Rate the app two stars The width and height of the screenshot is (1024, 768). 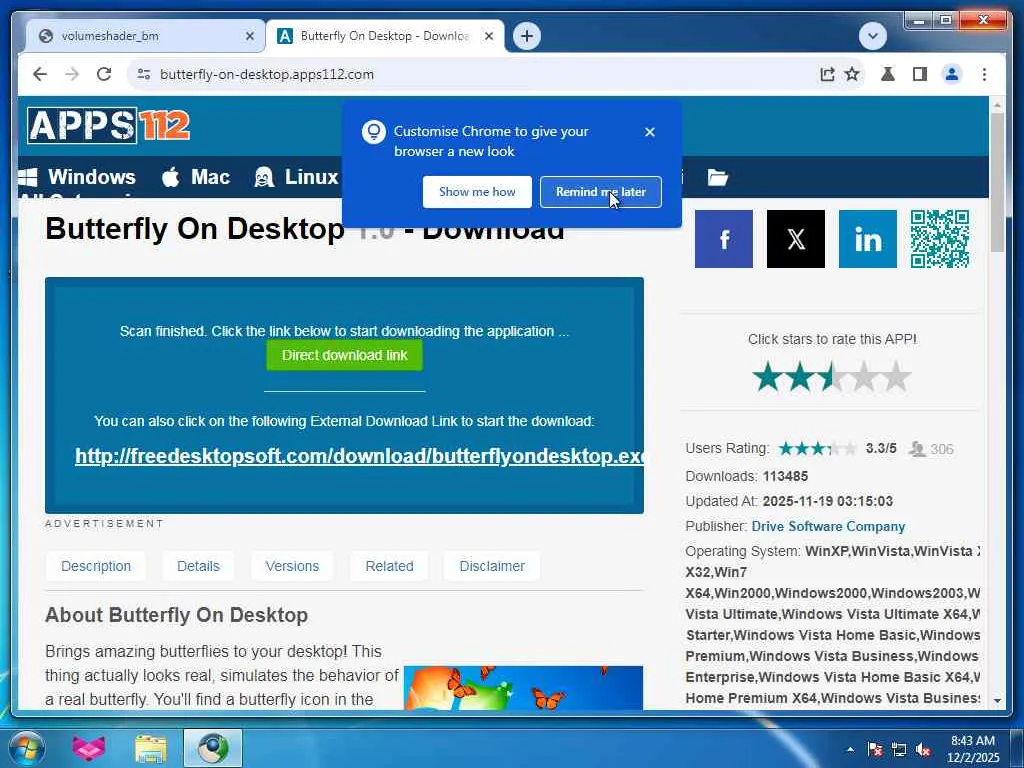pos(800,377)
